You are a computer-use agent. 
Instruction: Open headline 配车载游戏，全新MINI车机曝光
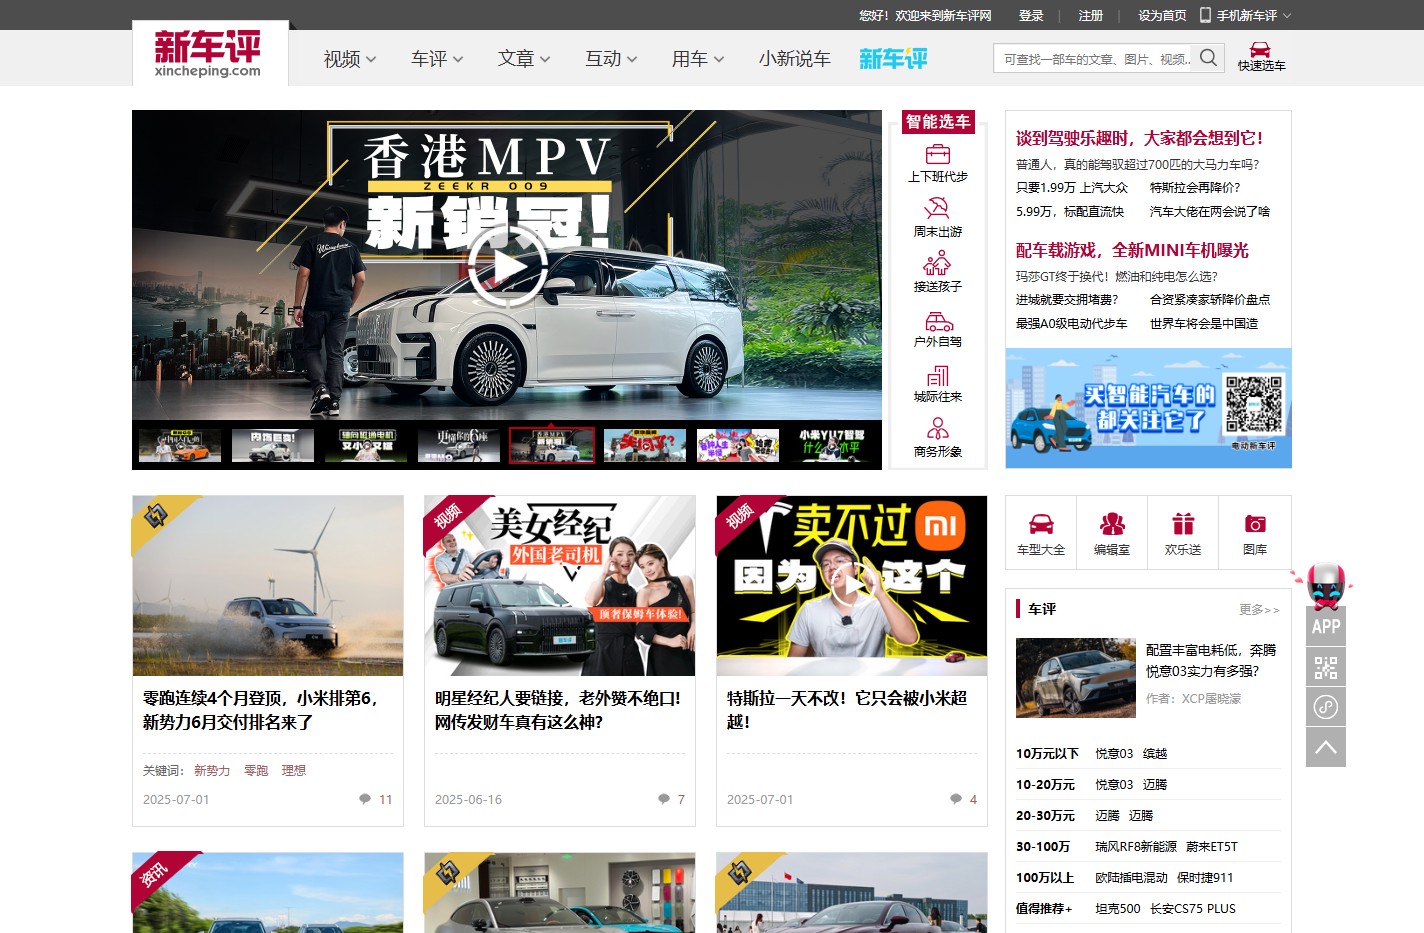(x=1132, y=250)
